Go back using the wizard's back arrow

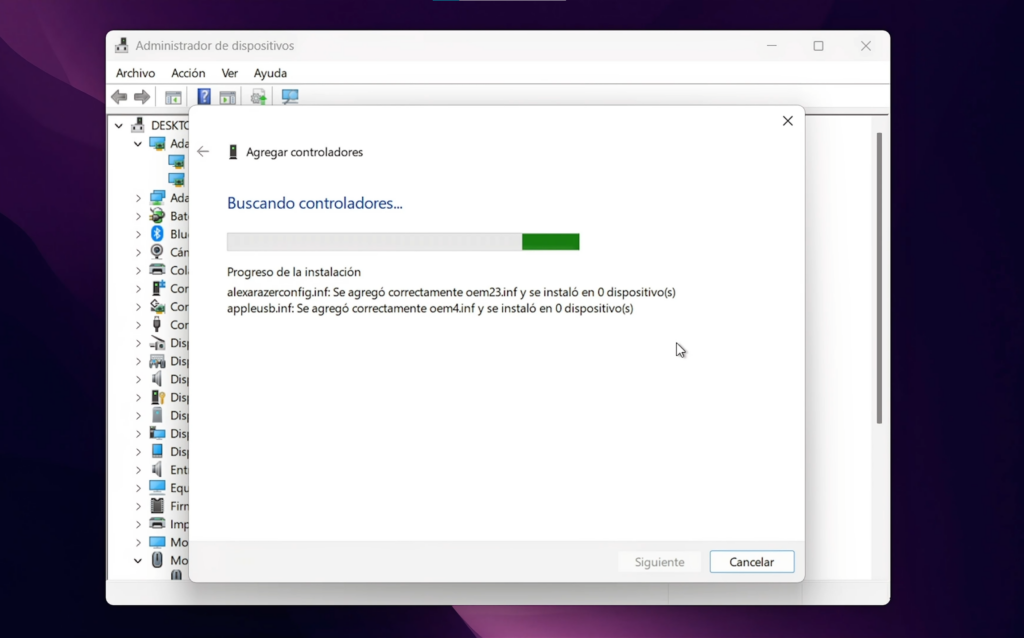(203, 152)
